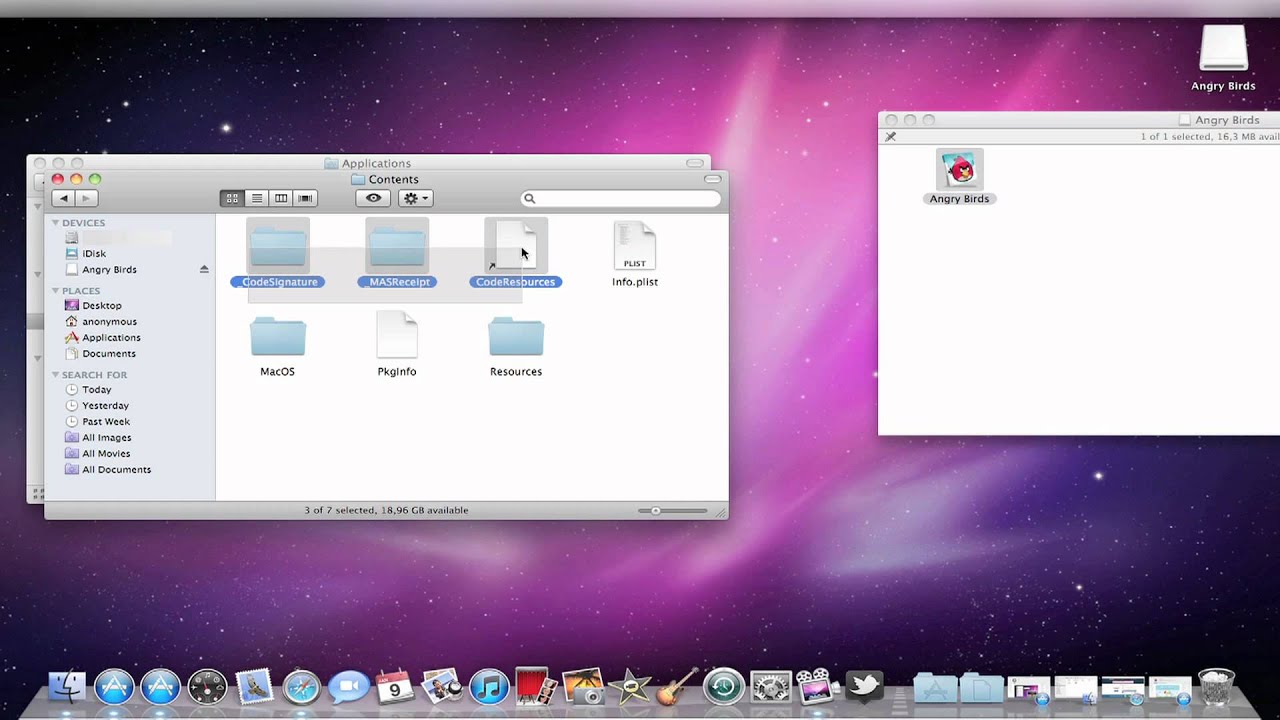This screenshot has height=720, width=1280.
Task: Switch Finder to Cover Flow view
Action: 305,199
